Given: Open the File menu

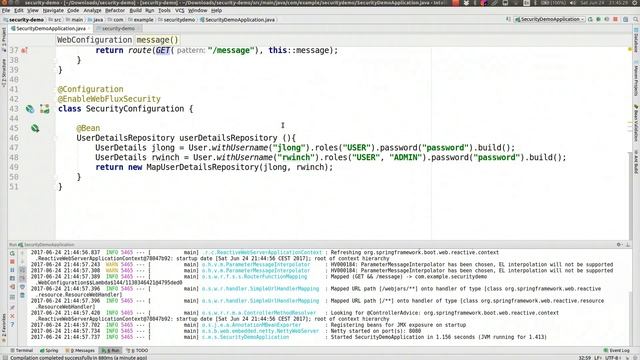Looking at the screenshot, I should [x=6, y=10].
